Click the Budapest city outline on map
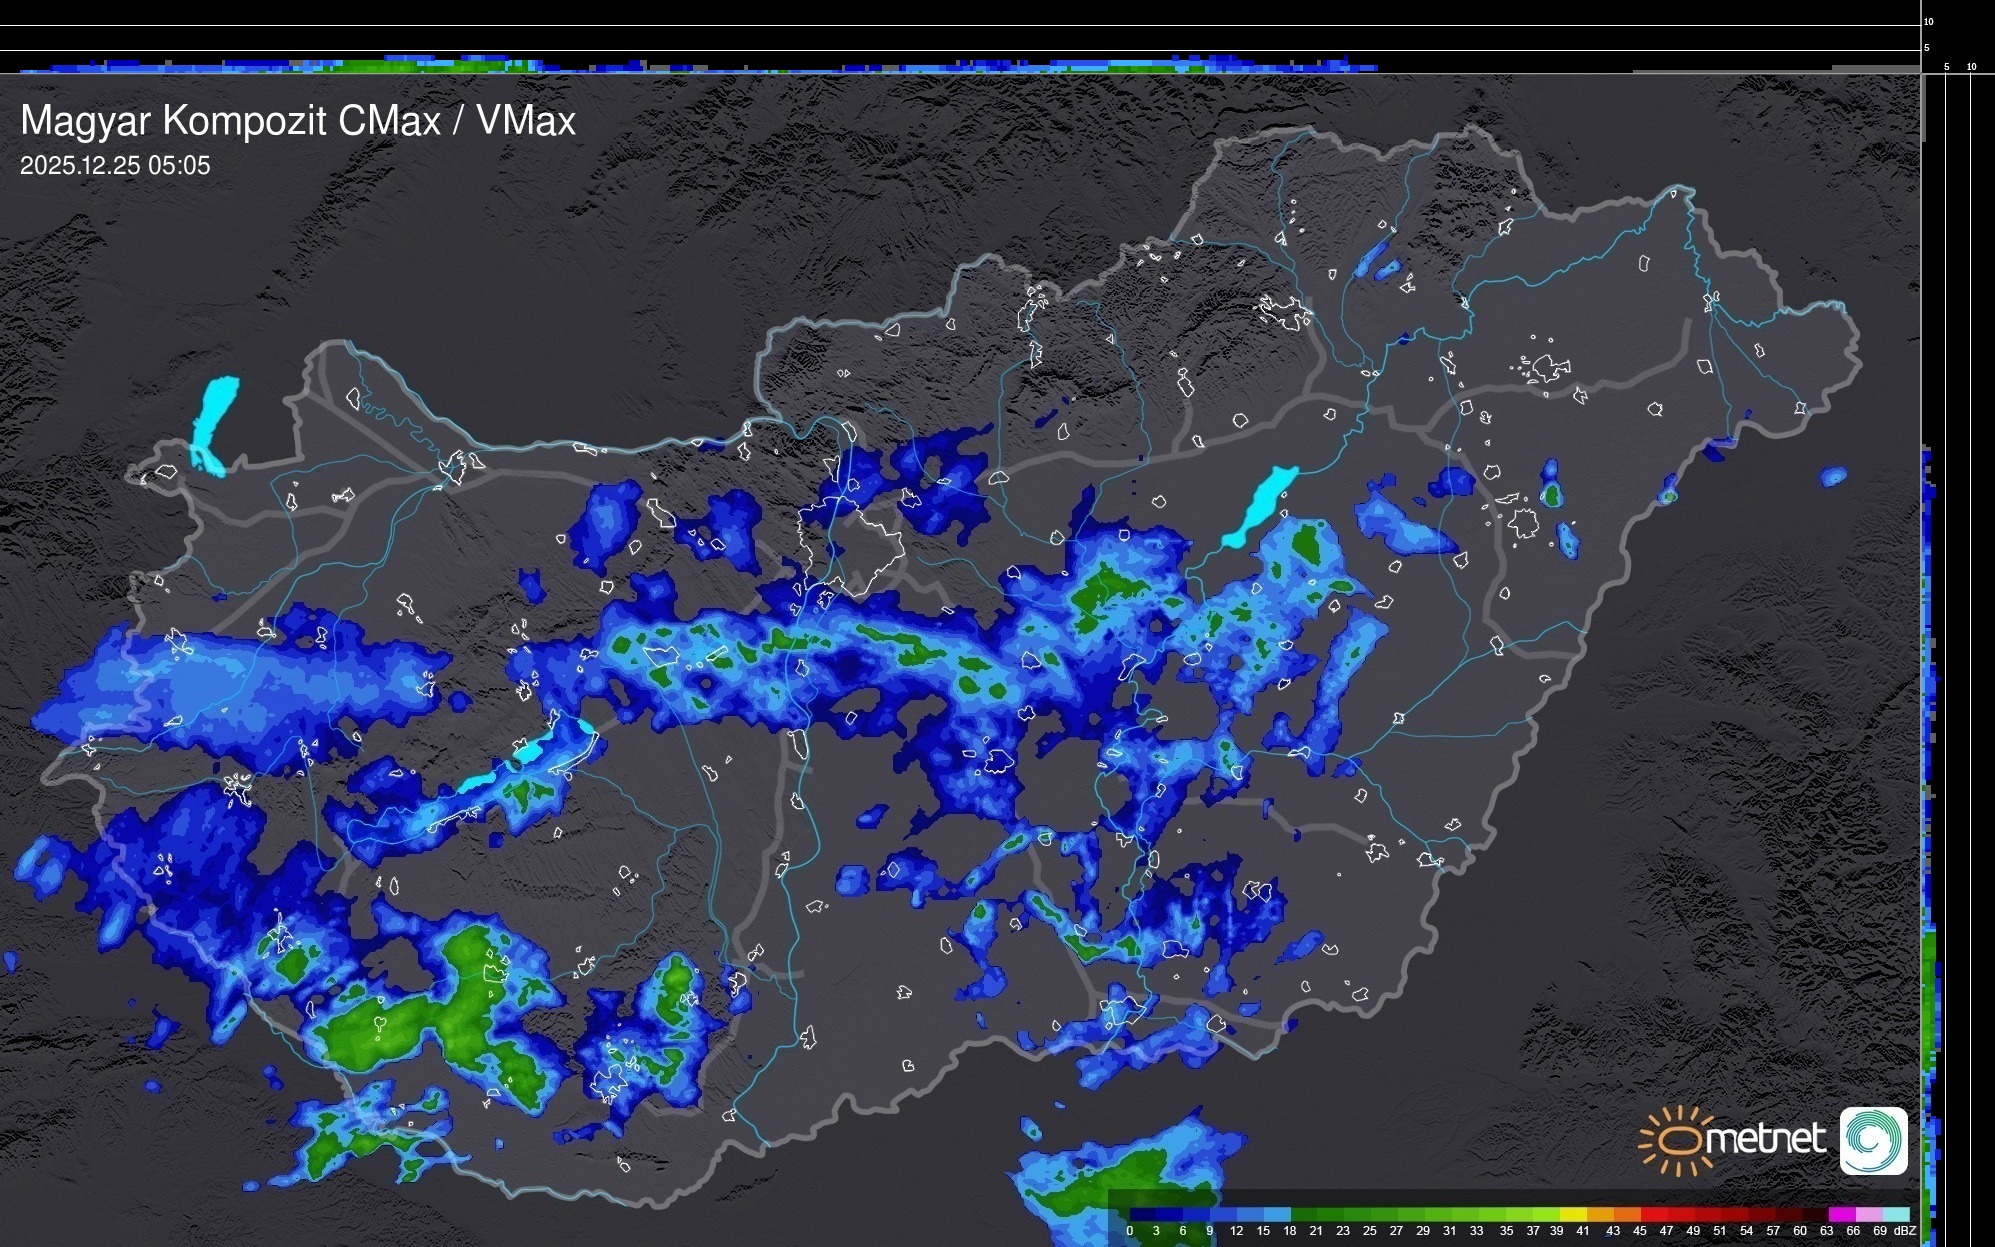1995x1247 pixels. [850, 545]
